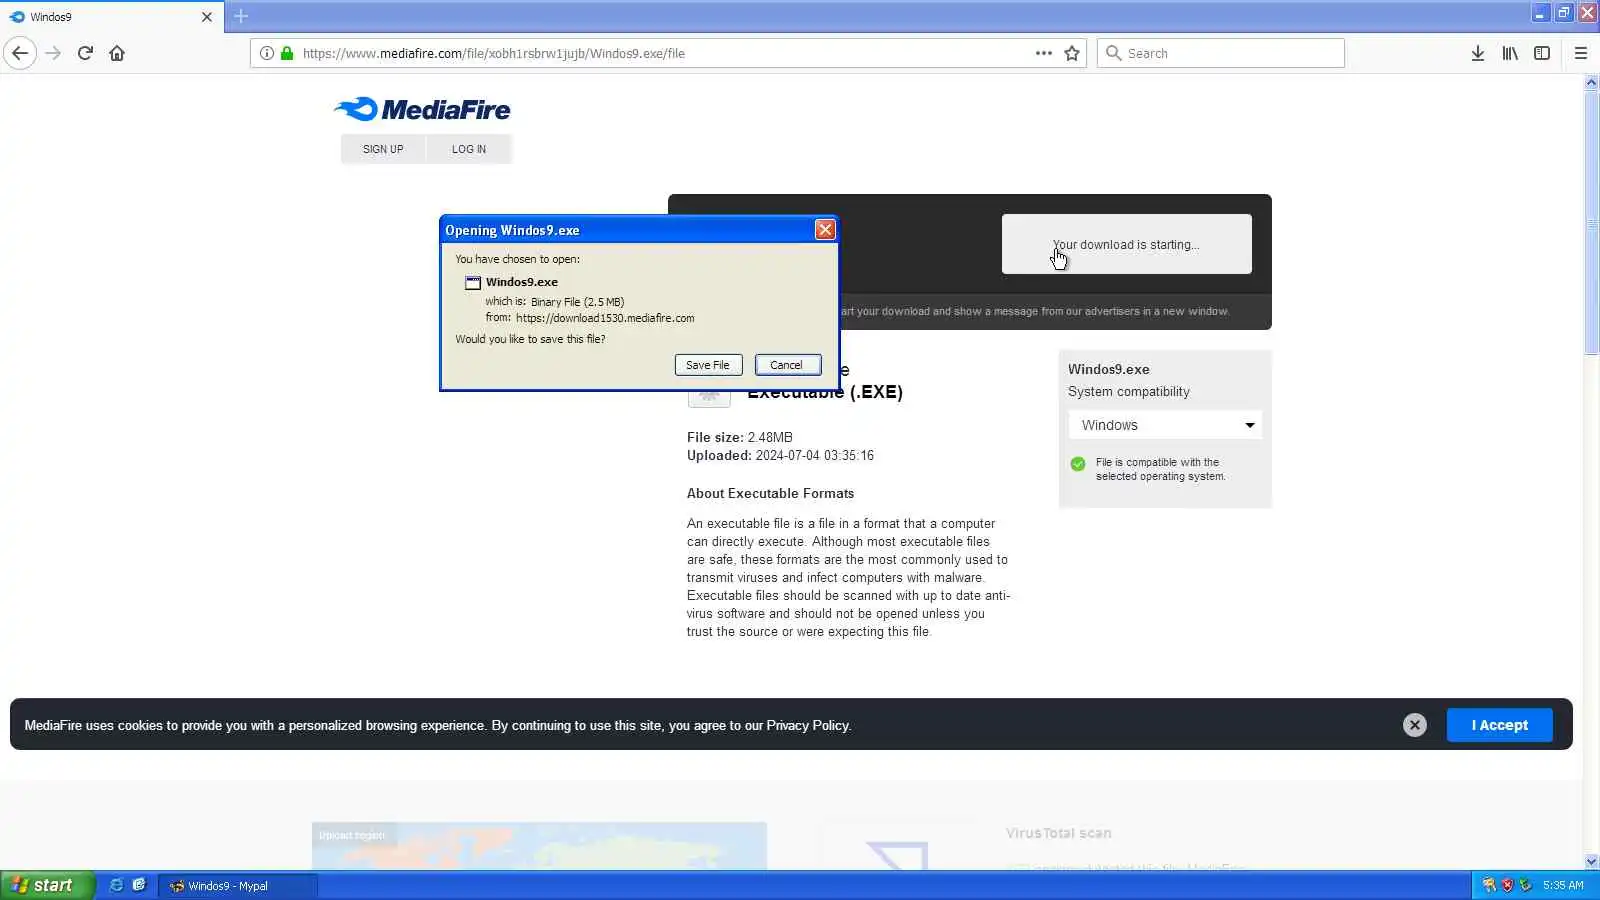This screenshot has width=1600, height=900.
Task: Click the Your download is starting button
Action: (x=1126, y=244)
